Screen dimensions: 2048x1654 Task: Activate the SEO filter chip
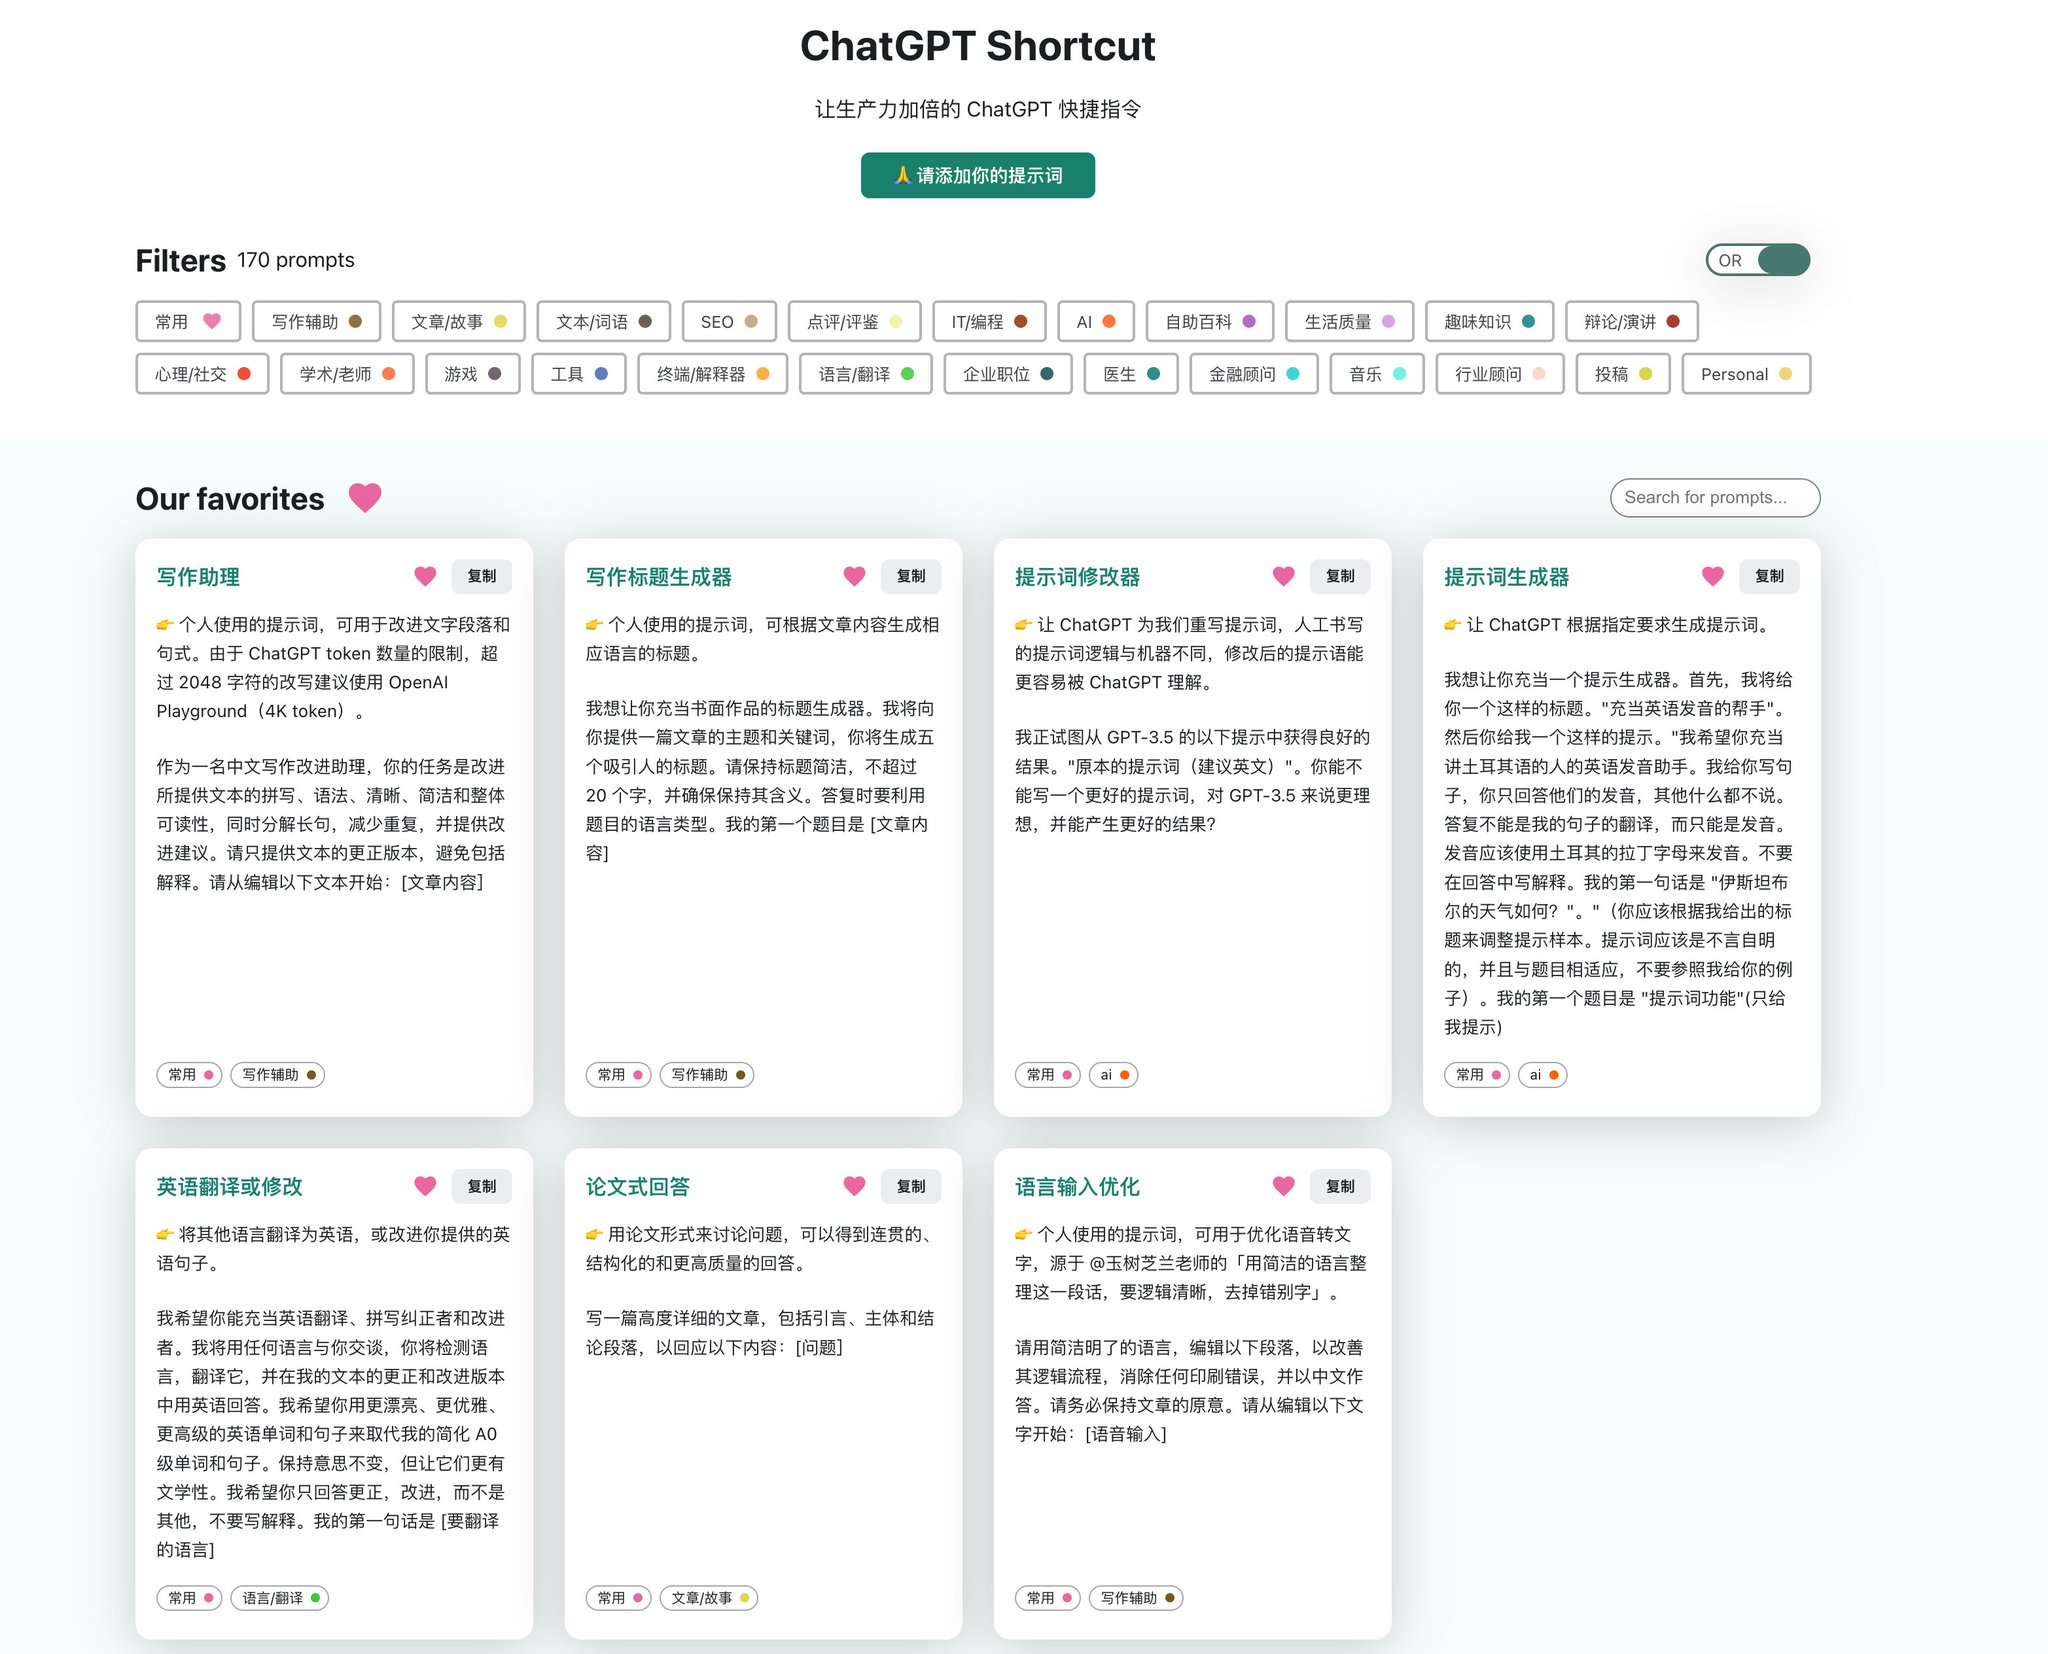coord(728,321)
